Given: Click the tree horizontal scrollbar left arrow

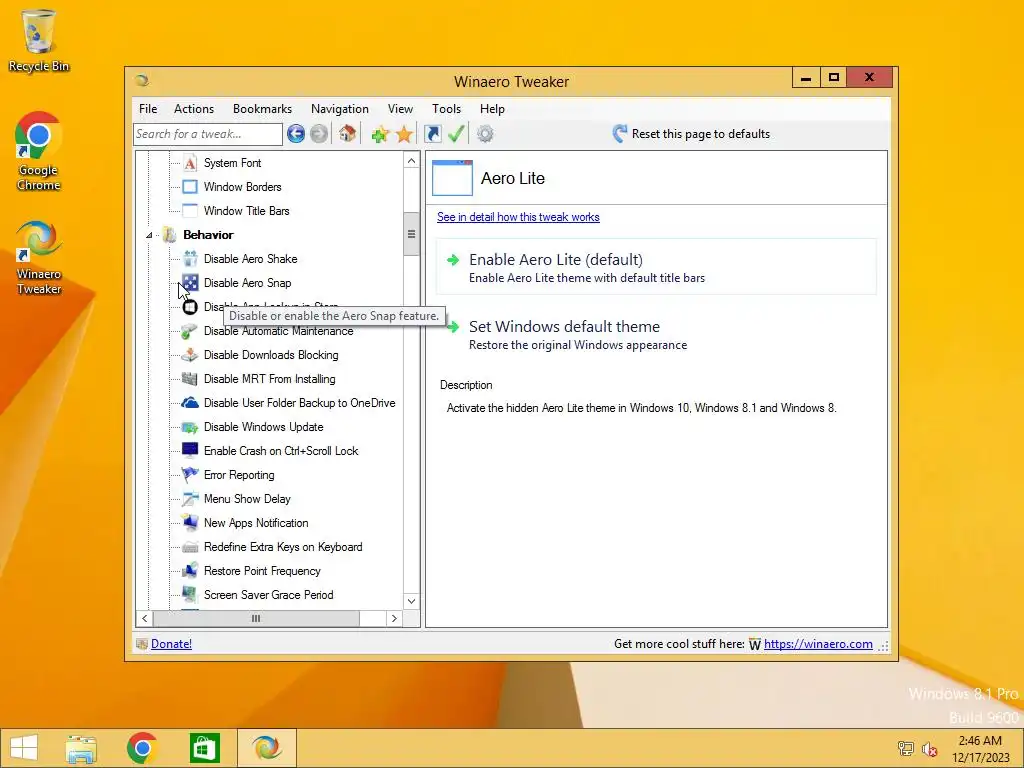Looking at the screenshot, I should [145, 618].
